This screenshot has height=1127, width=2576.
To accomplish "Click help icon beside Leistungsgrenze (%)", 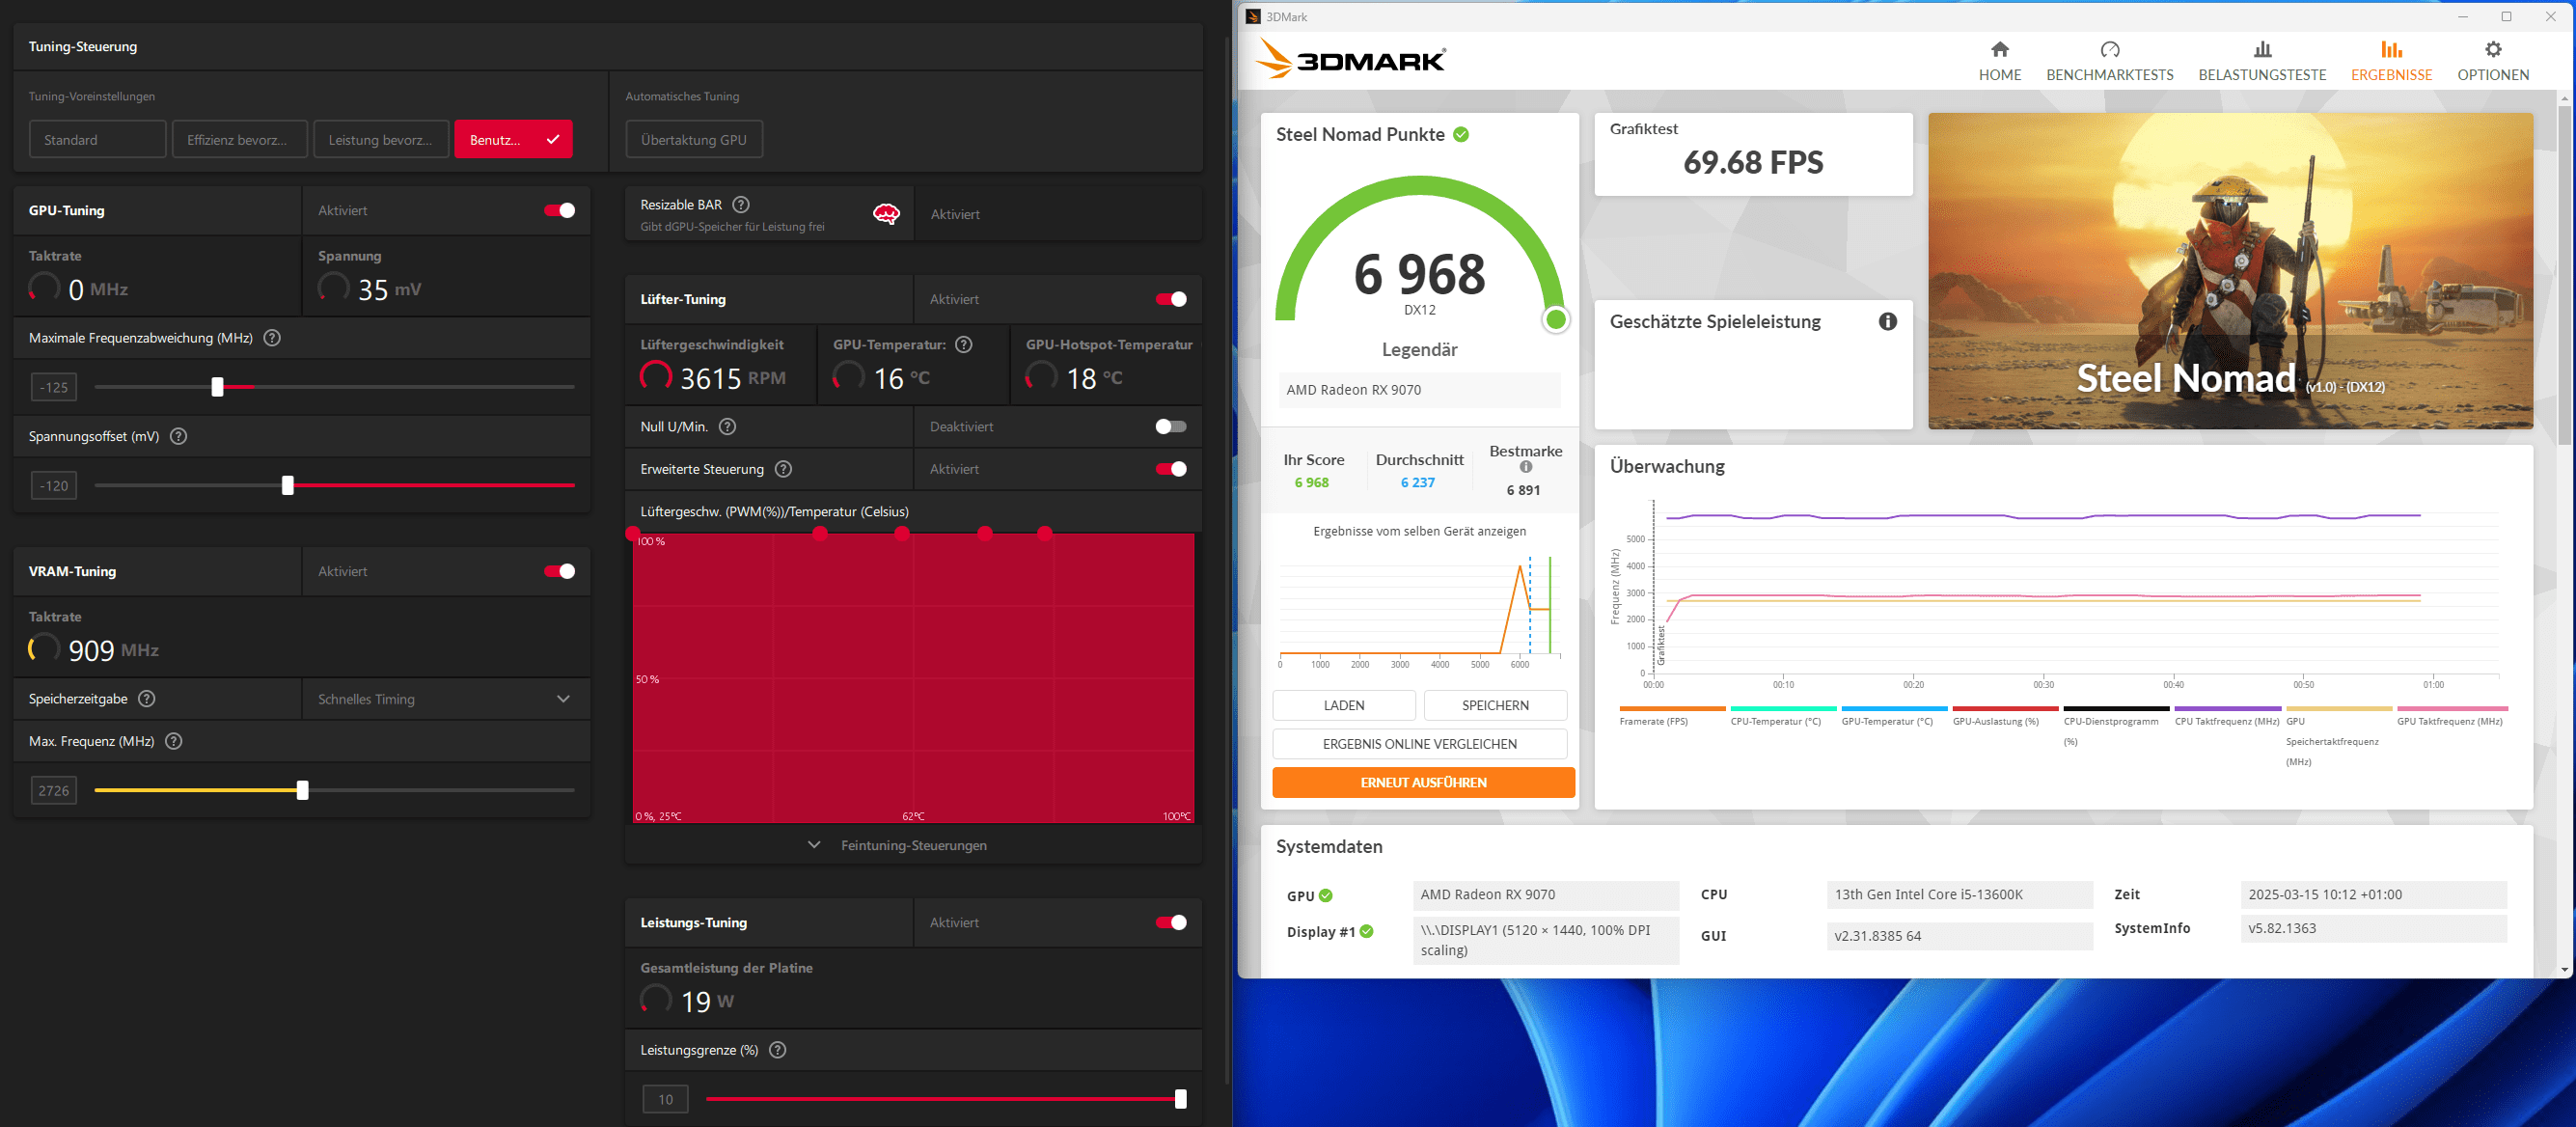I will click(x=778, y=1050).
